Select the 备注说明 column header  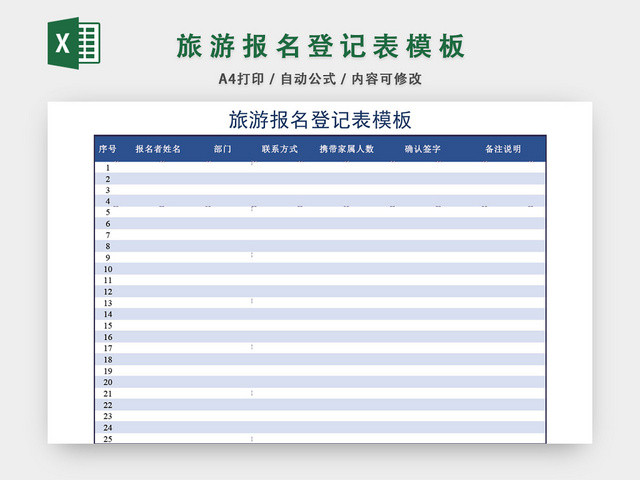pos(503,149)
